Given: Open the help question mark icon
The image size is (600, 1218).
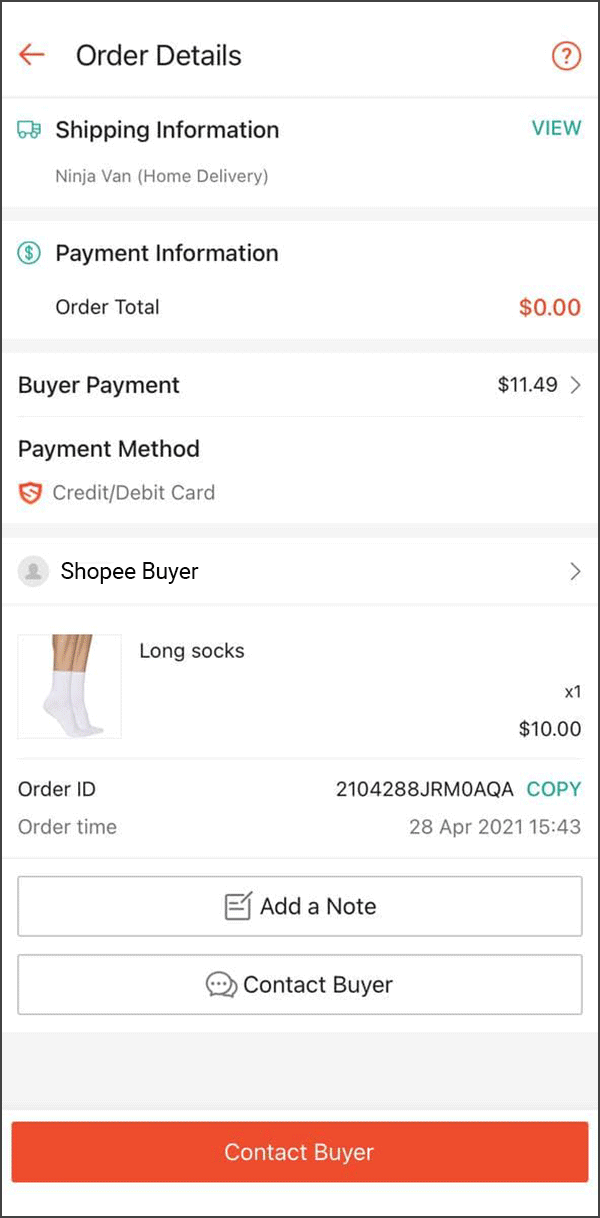Looking at the screenshot, I should pyautogui.click(x=566, y=56).
